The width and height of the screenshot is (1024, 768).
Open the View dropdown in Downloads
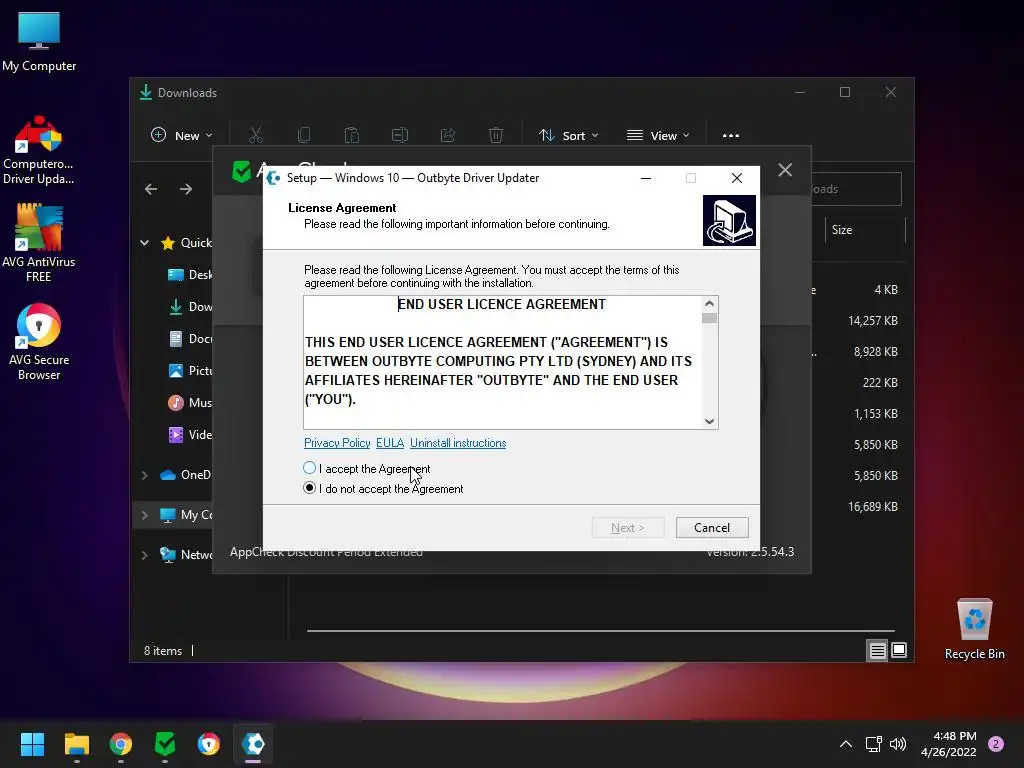click(x=658, y=135)
